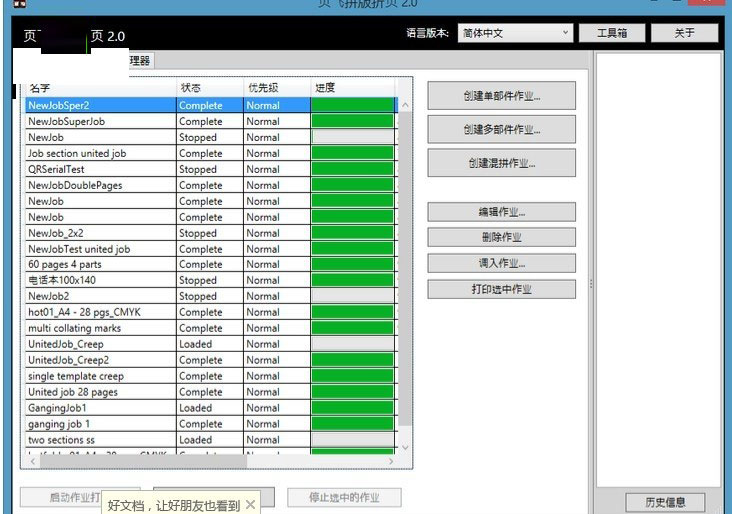
Task: Select the NewJobSuperJob row
Action: [x=210, y=121]
